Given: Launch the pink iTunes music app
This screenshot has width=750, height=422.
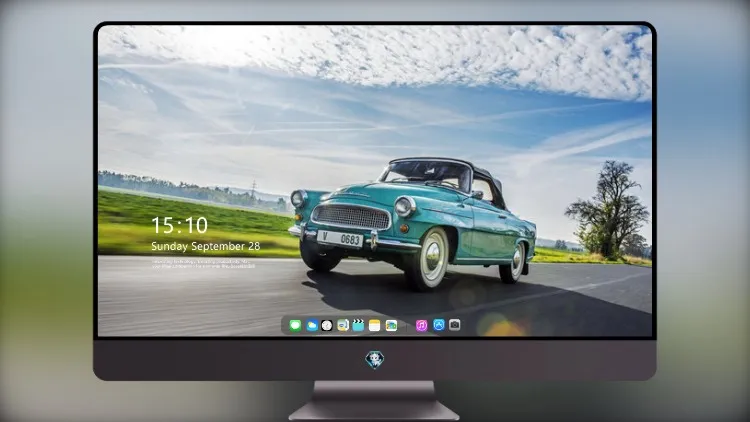Looking at the screenshot, I should tap(421, 325).
